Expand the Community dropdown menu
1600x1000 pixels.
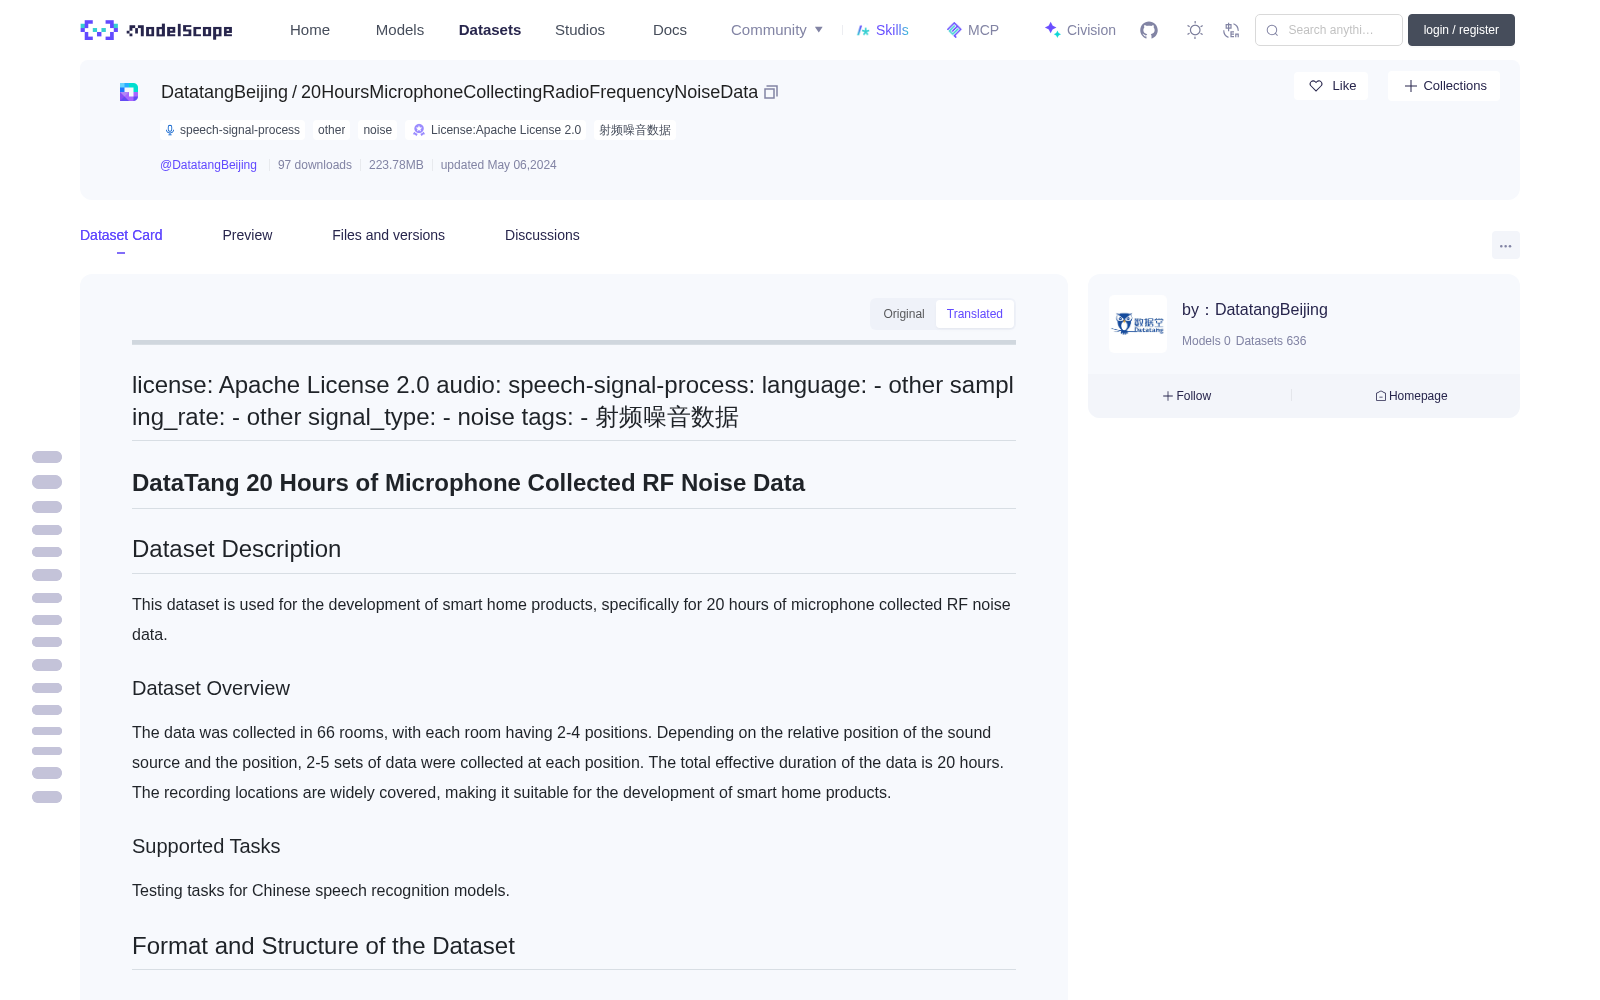point(777,30)
